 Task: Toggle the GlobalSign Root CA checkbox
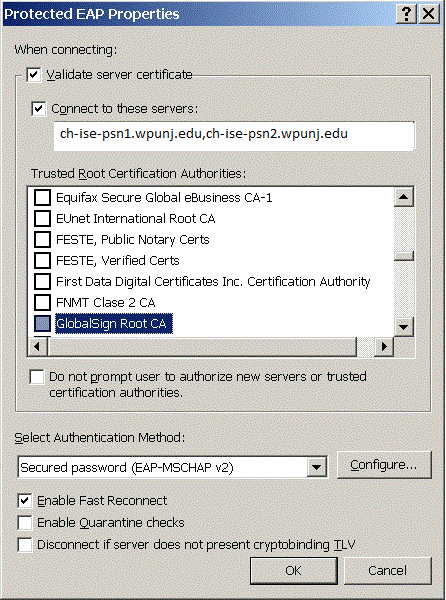(42, 323)
